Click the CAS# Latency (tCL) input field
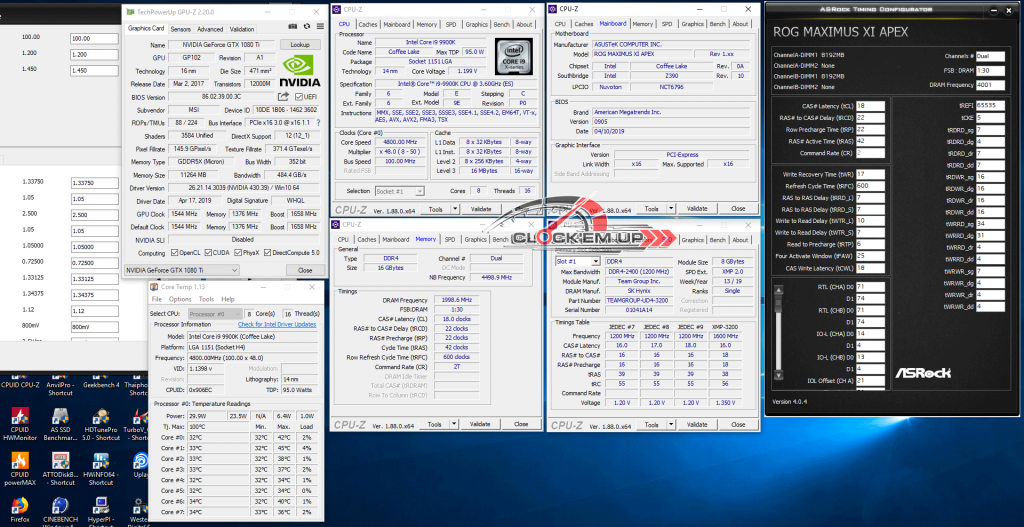 (x=869, y=104)
